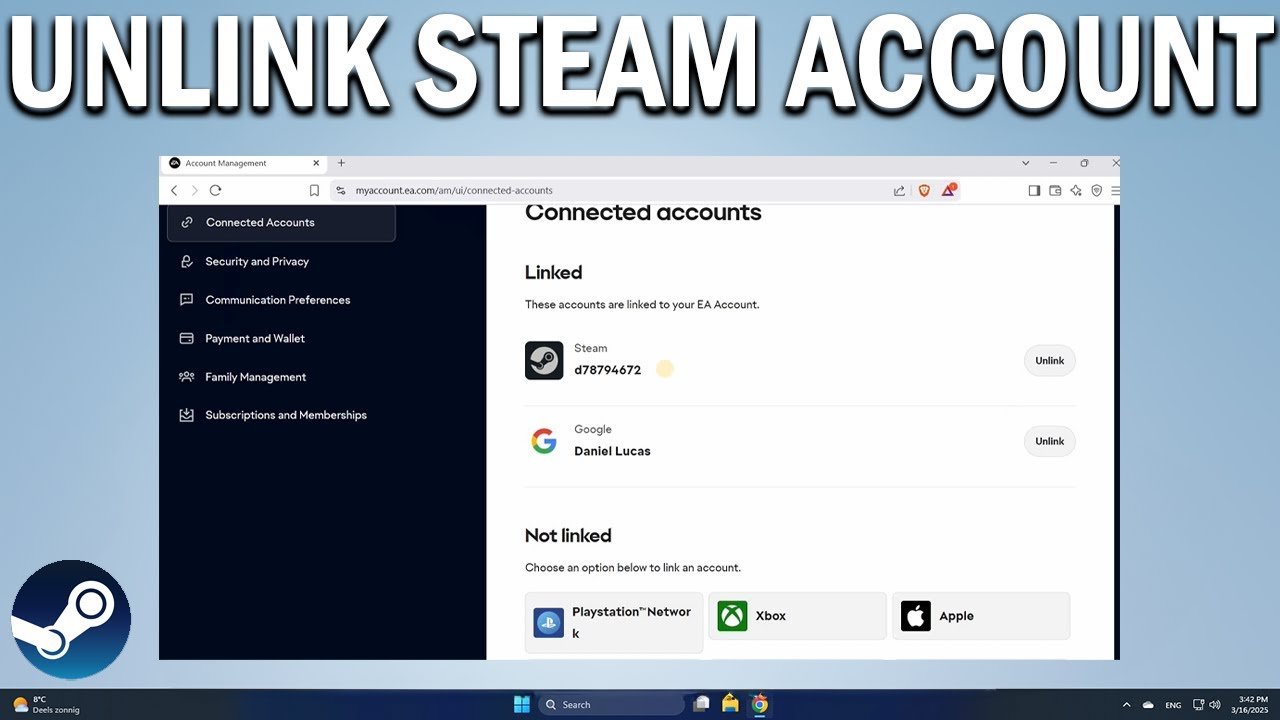The height and width of the screenshot is (720, 1280).
Task: Link an Apple account
Action: click(x=981, y=616)
